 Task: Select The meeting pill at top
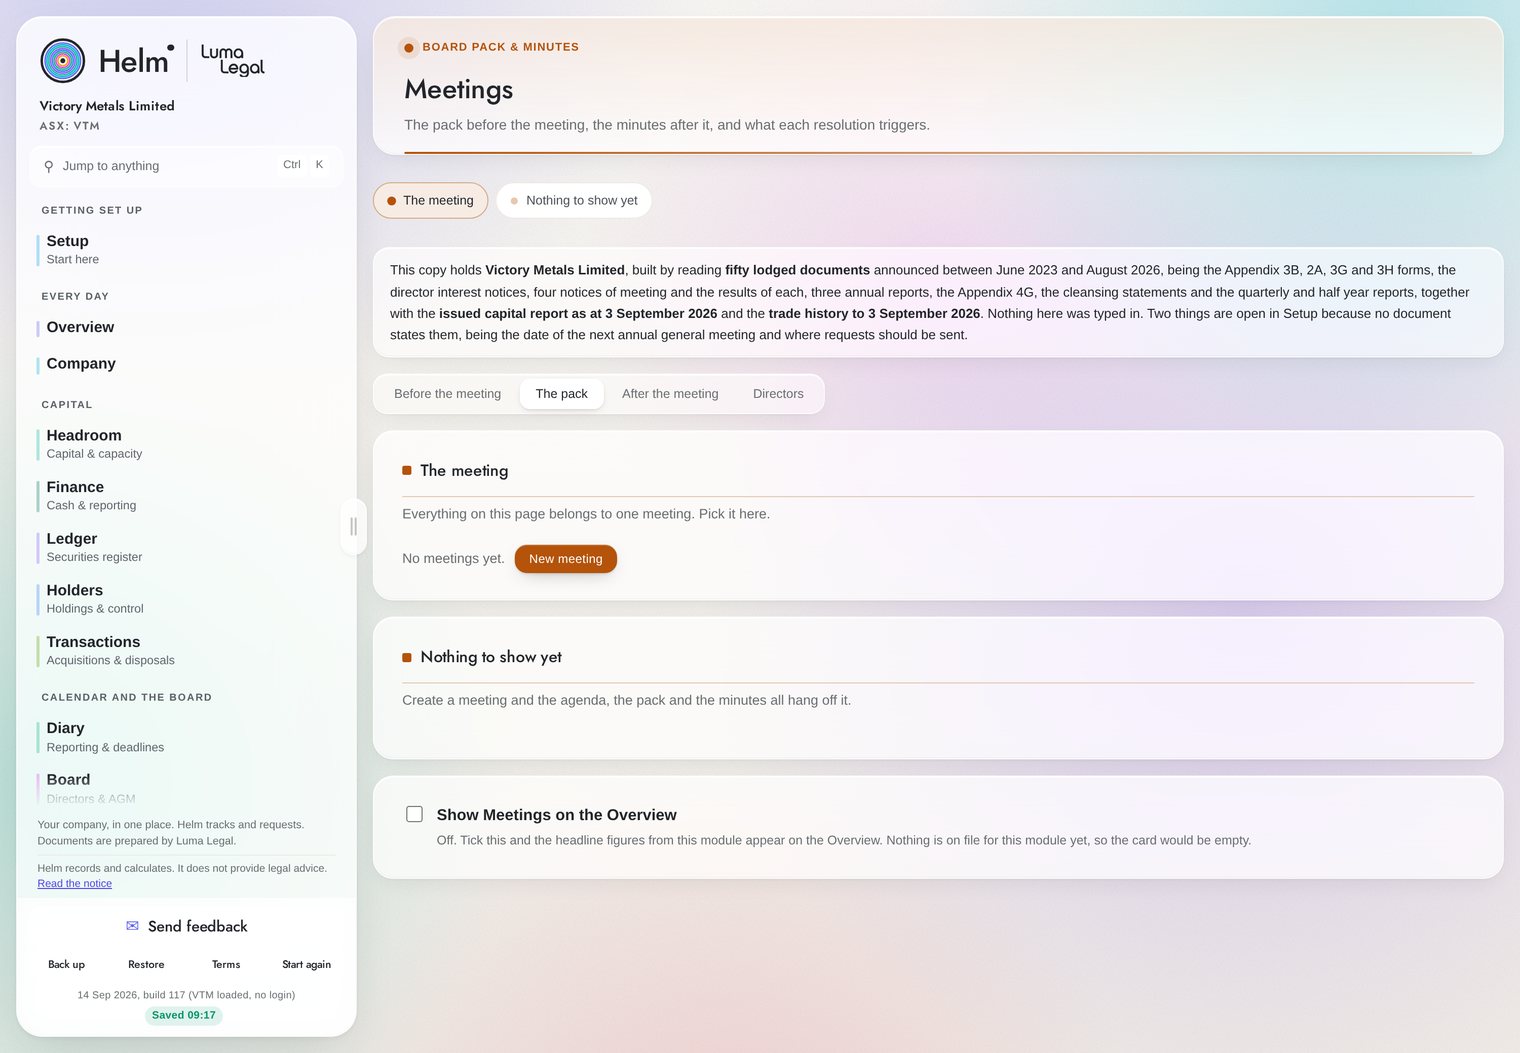[430, 200]
